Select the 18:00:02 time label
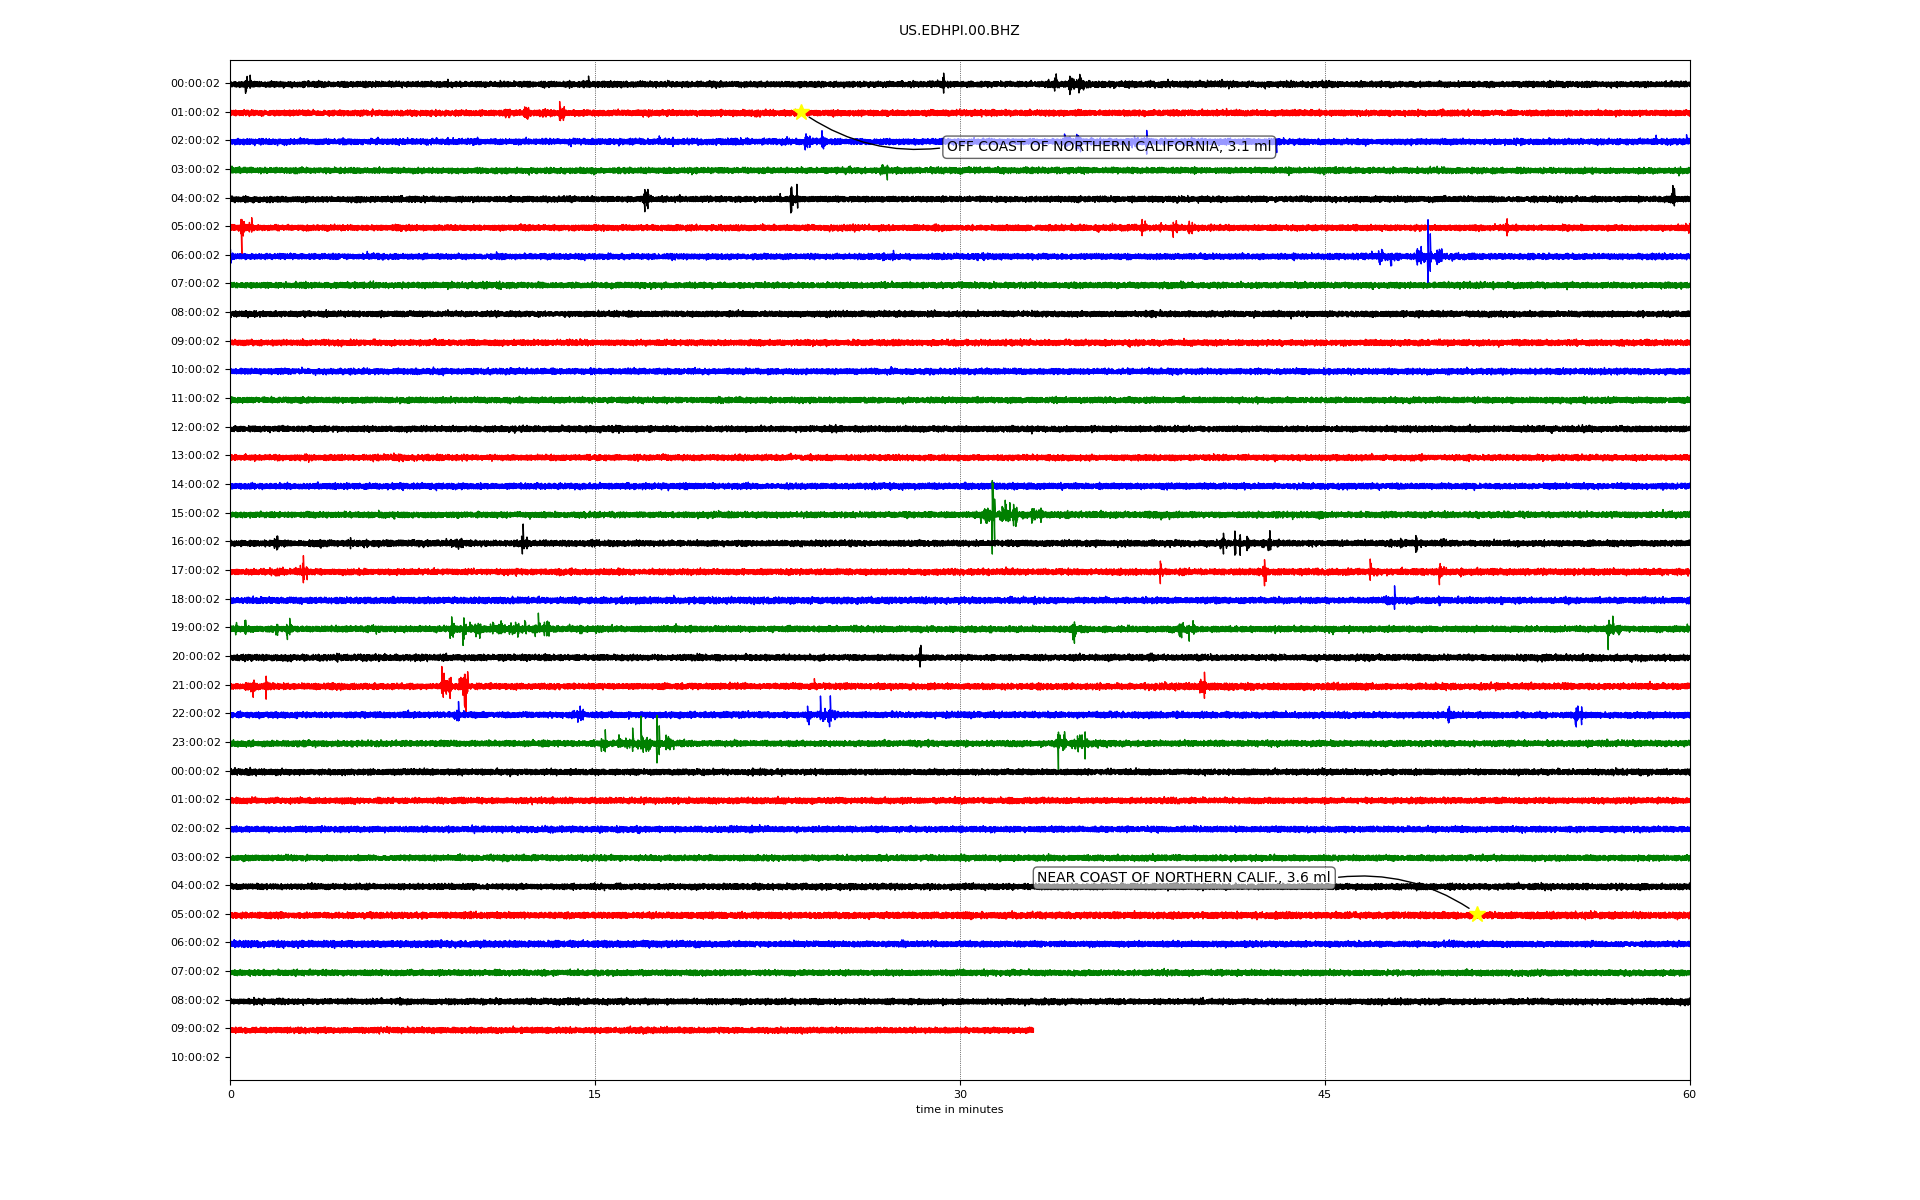The image size is (1920, 1200). (195, 600)
